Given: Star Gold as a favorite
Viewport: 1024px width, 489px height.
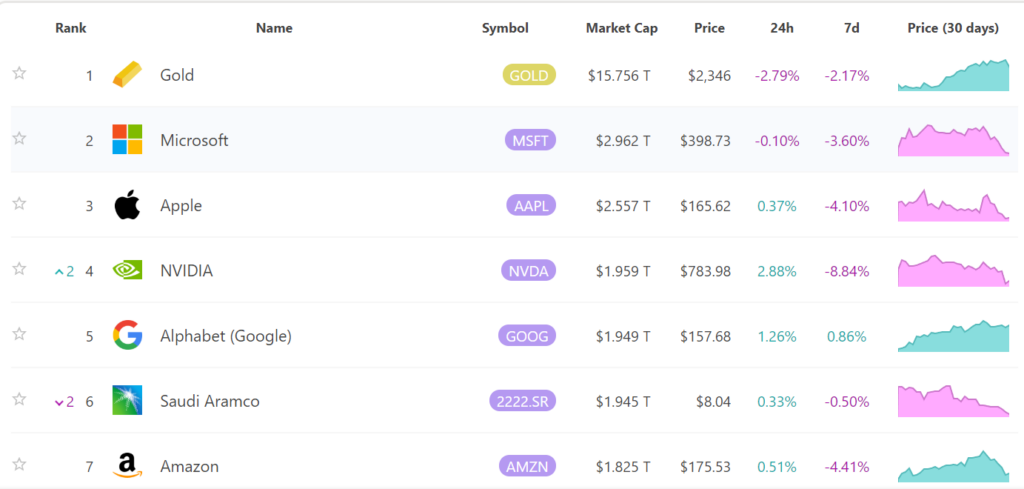Looking at the screenshot, I should [20, 72].
